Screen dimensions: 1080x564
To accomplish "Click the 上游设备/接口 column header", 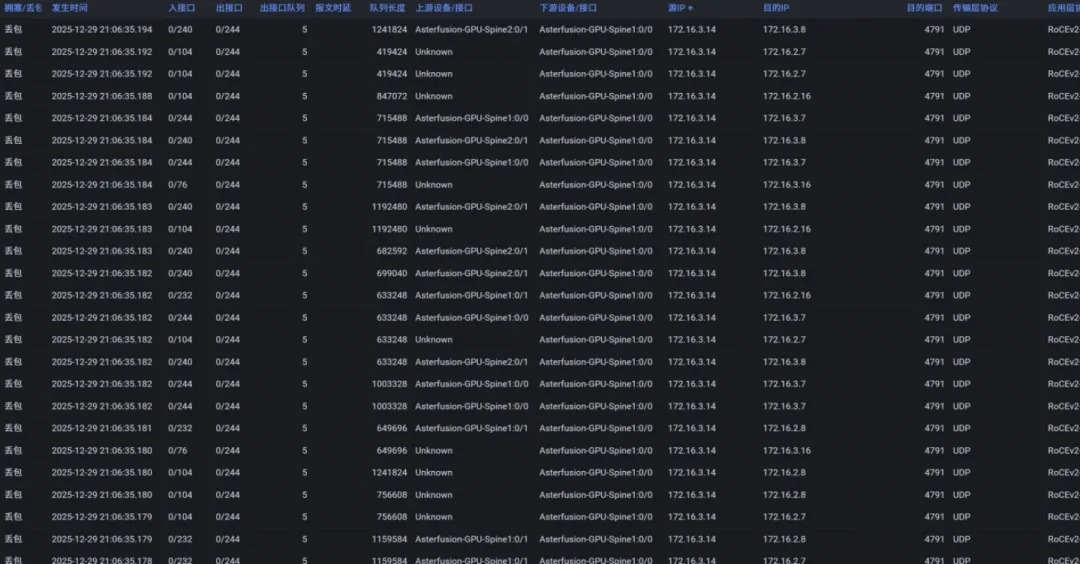I will pos(445,7).
